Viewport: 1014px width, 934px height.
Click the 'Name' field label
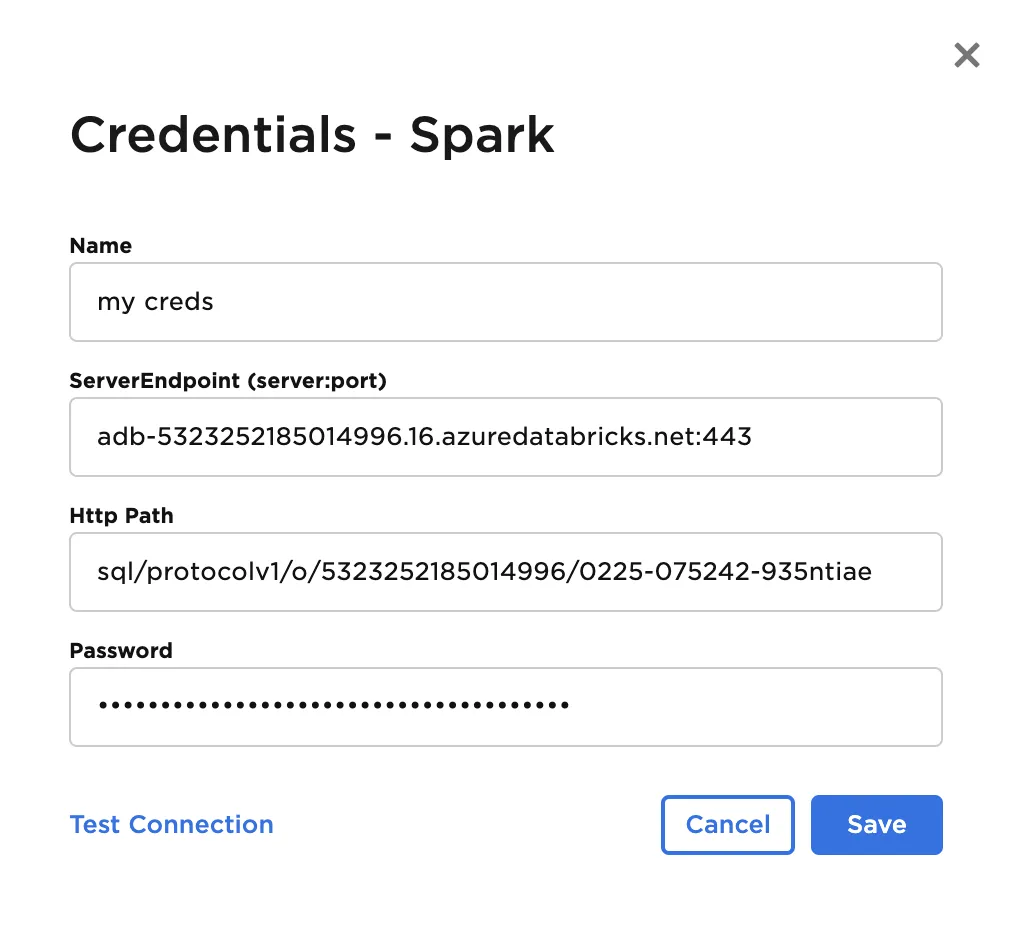[100, 246]
